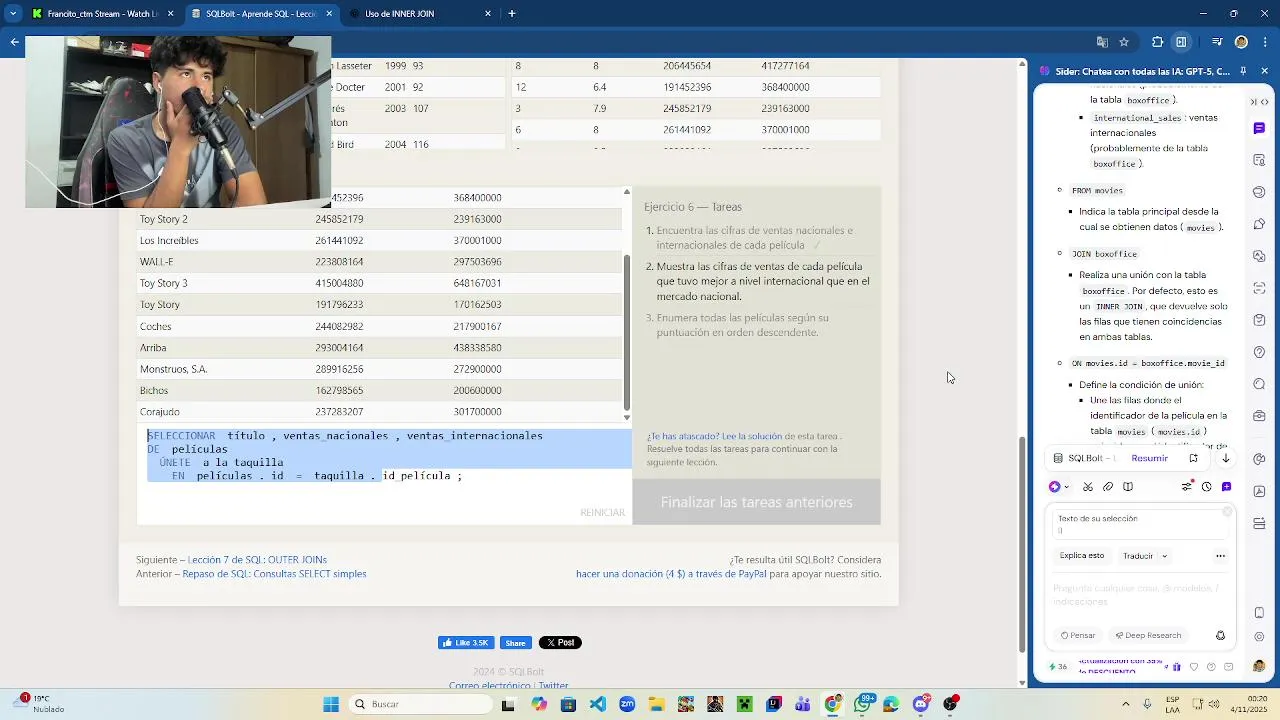Toggle the Chrome side panel icon
This screenshot has height=720, width=1280.
1181,42
